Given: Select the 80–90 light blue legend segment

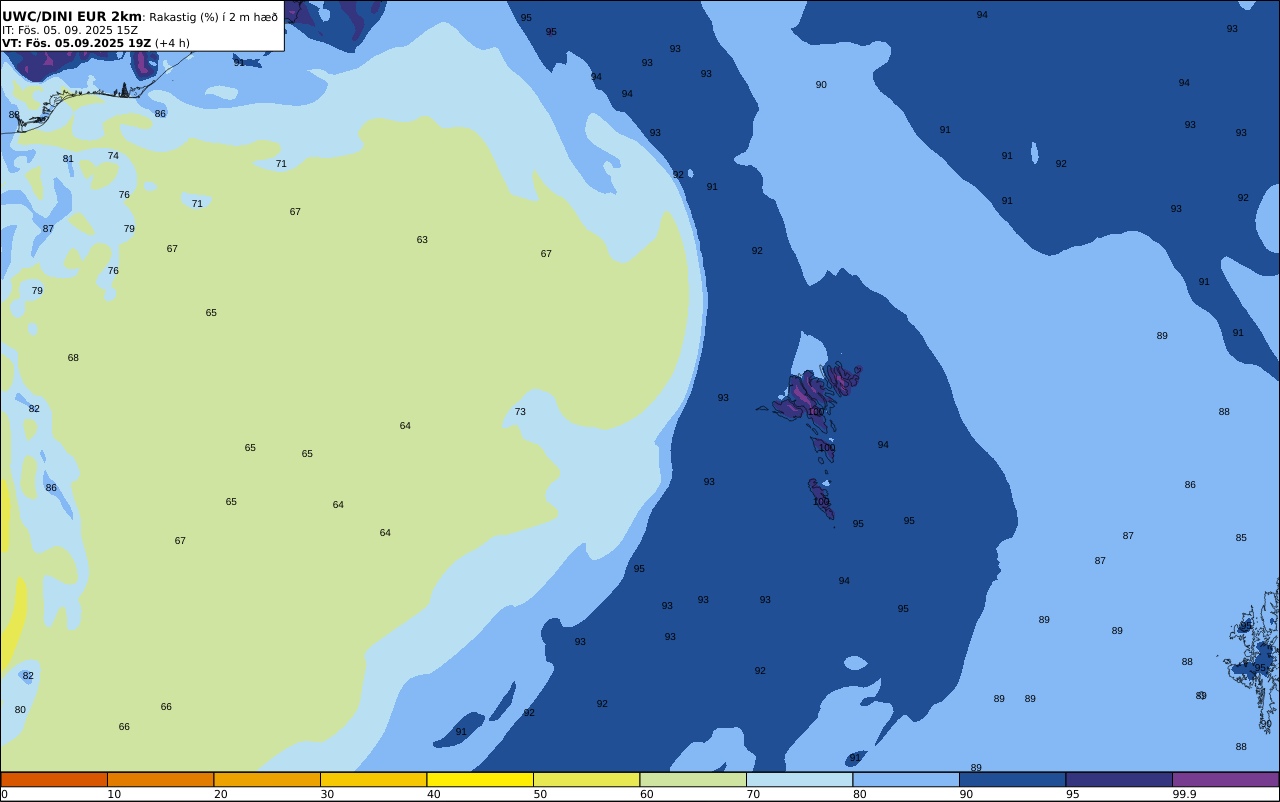Looking at the screenshot, I should [906, 779].
